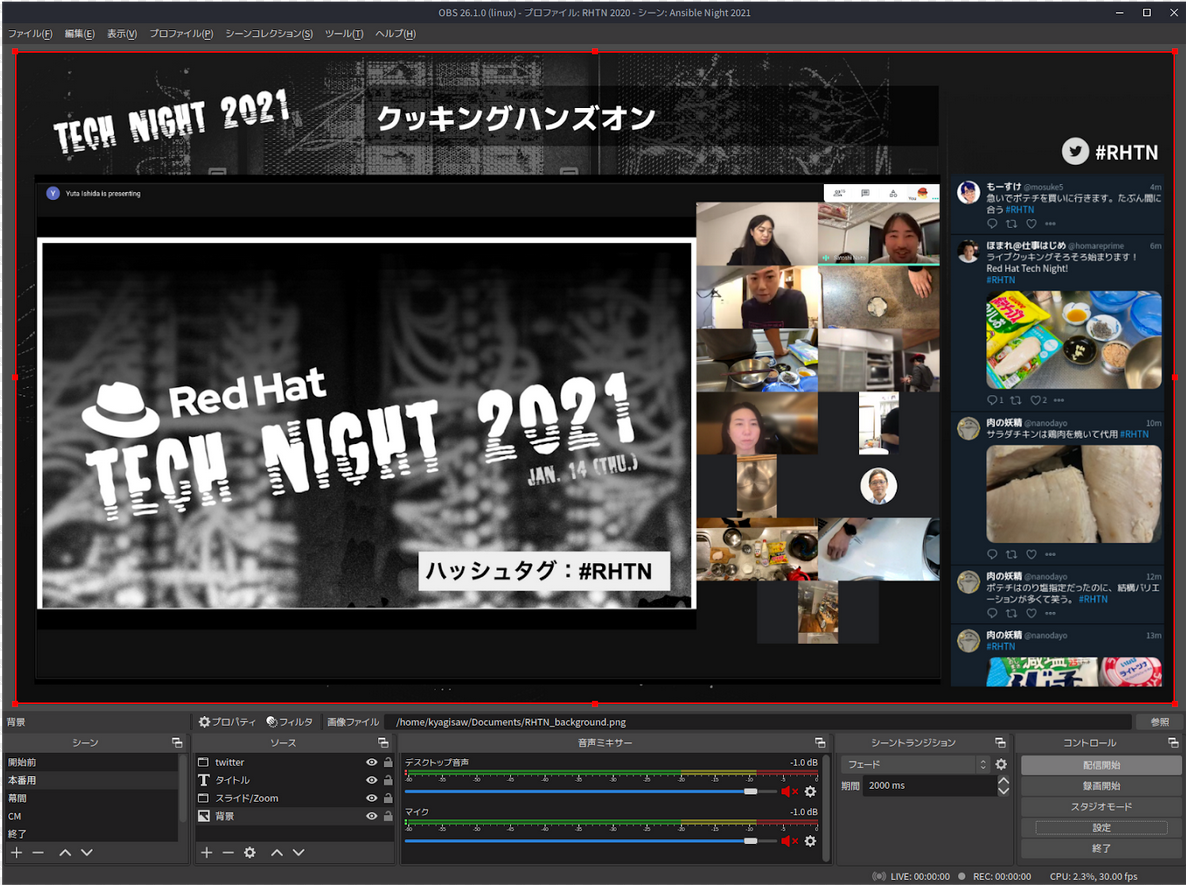1186x885 pixels.
Task: Toggle the lock on the 背景 source
Action: pyautogui.click(x=388, y=816)
